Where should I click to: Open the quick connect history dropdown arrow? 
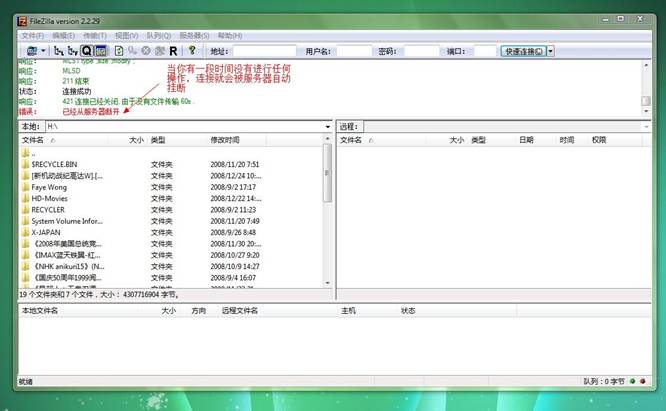(550, 51)
